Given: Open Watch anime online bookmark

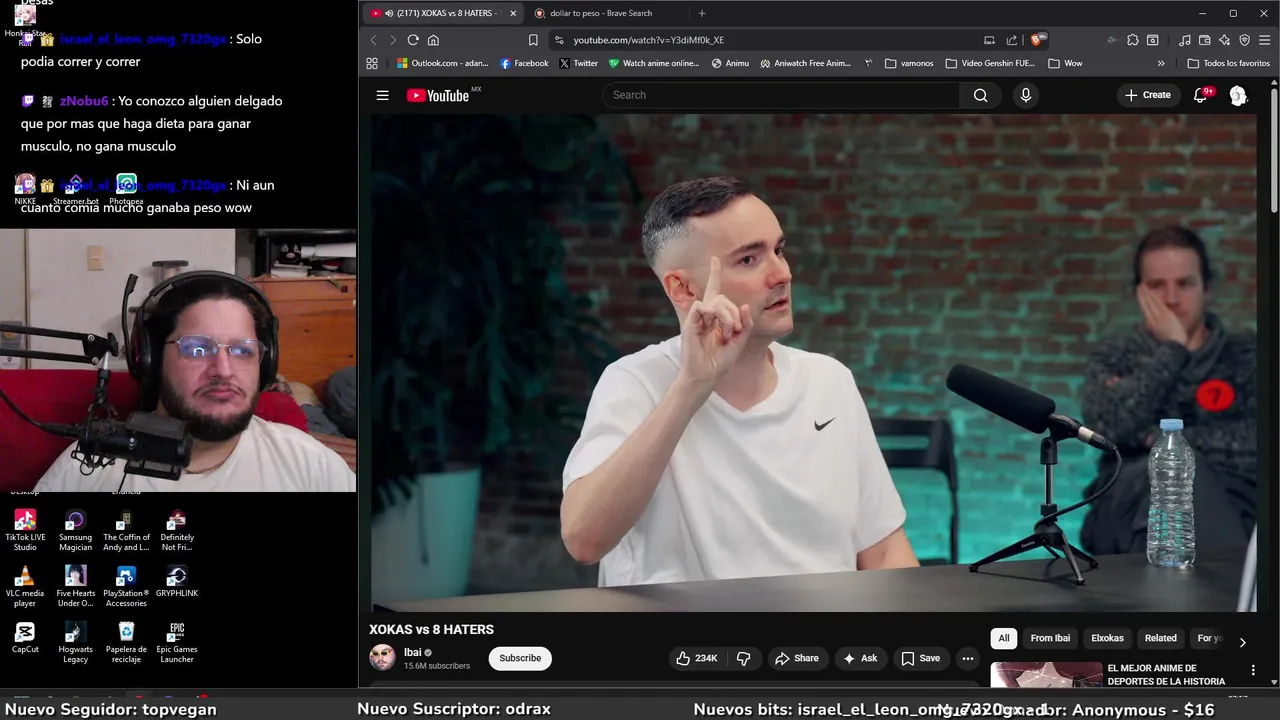Looking at the screenshot, I should (653, 63).
